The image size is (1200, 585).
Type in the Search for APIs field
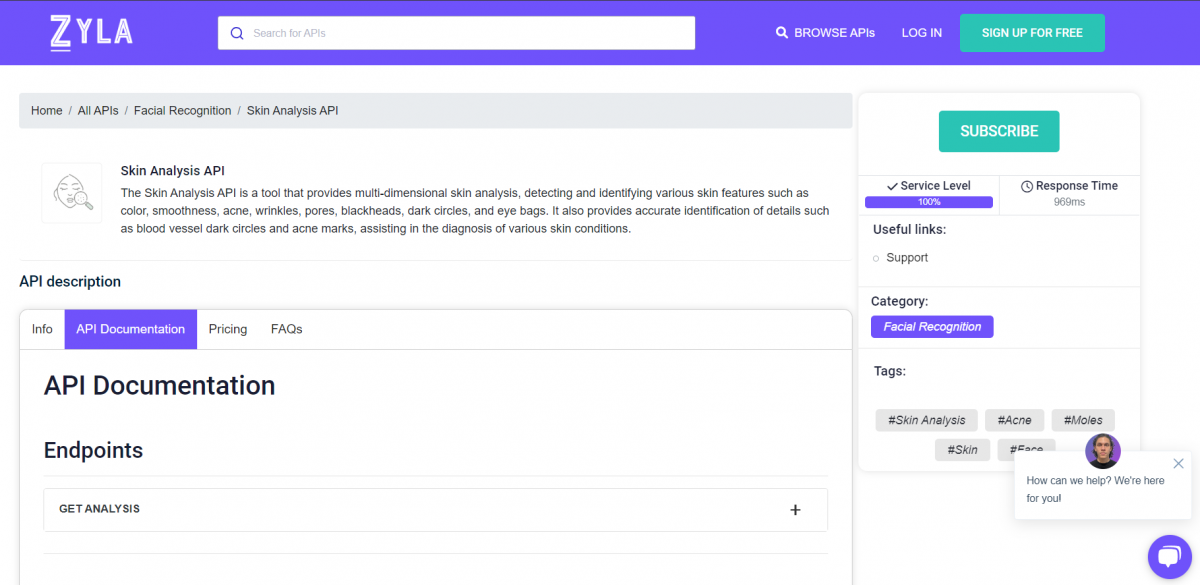tap(470, 33)
